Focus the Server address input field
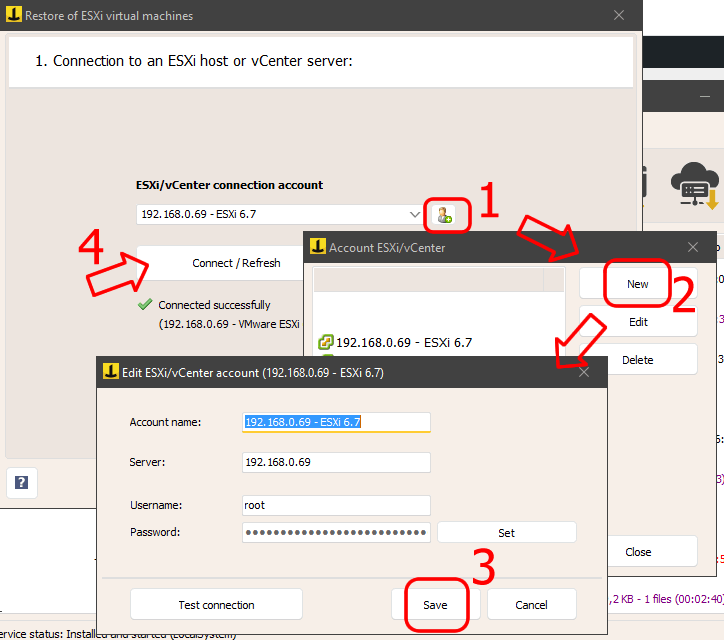 point(336,463)
